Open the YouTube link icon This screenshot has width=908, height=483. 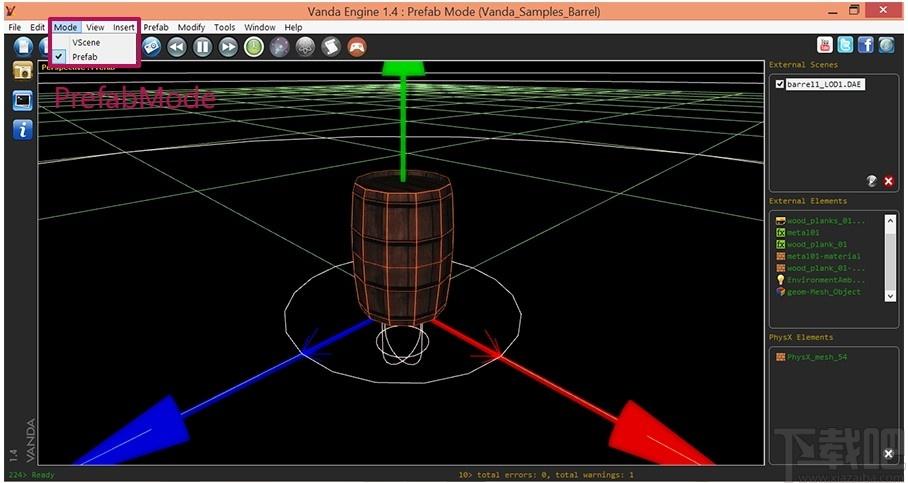pos(825,45)
